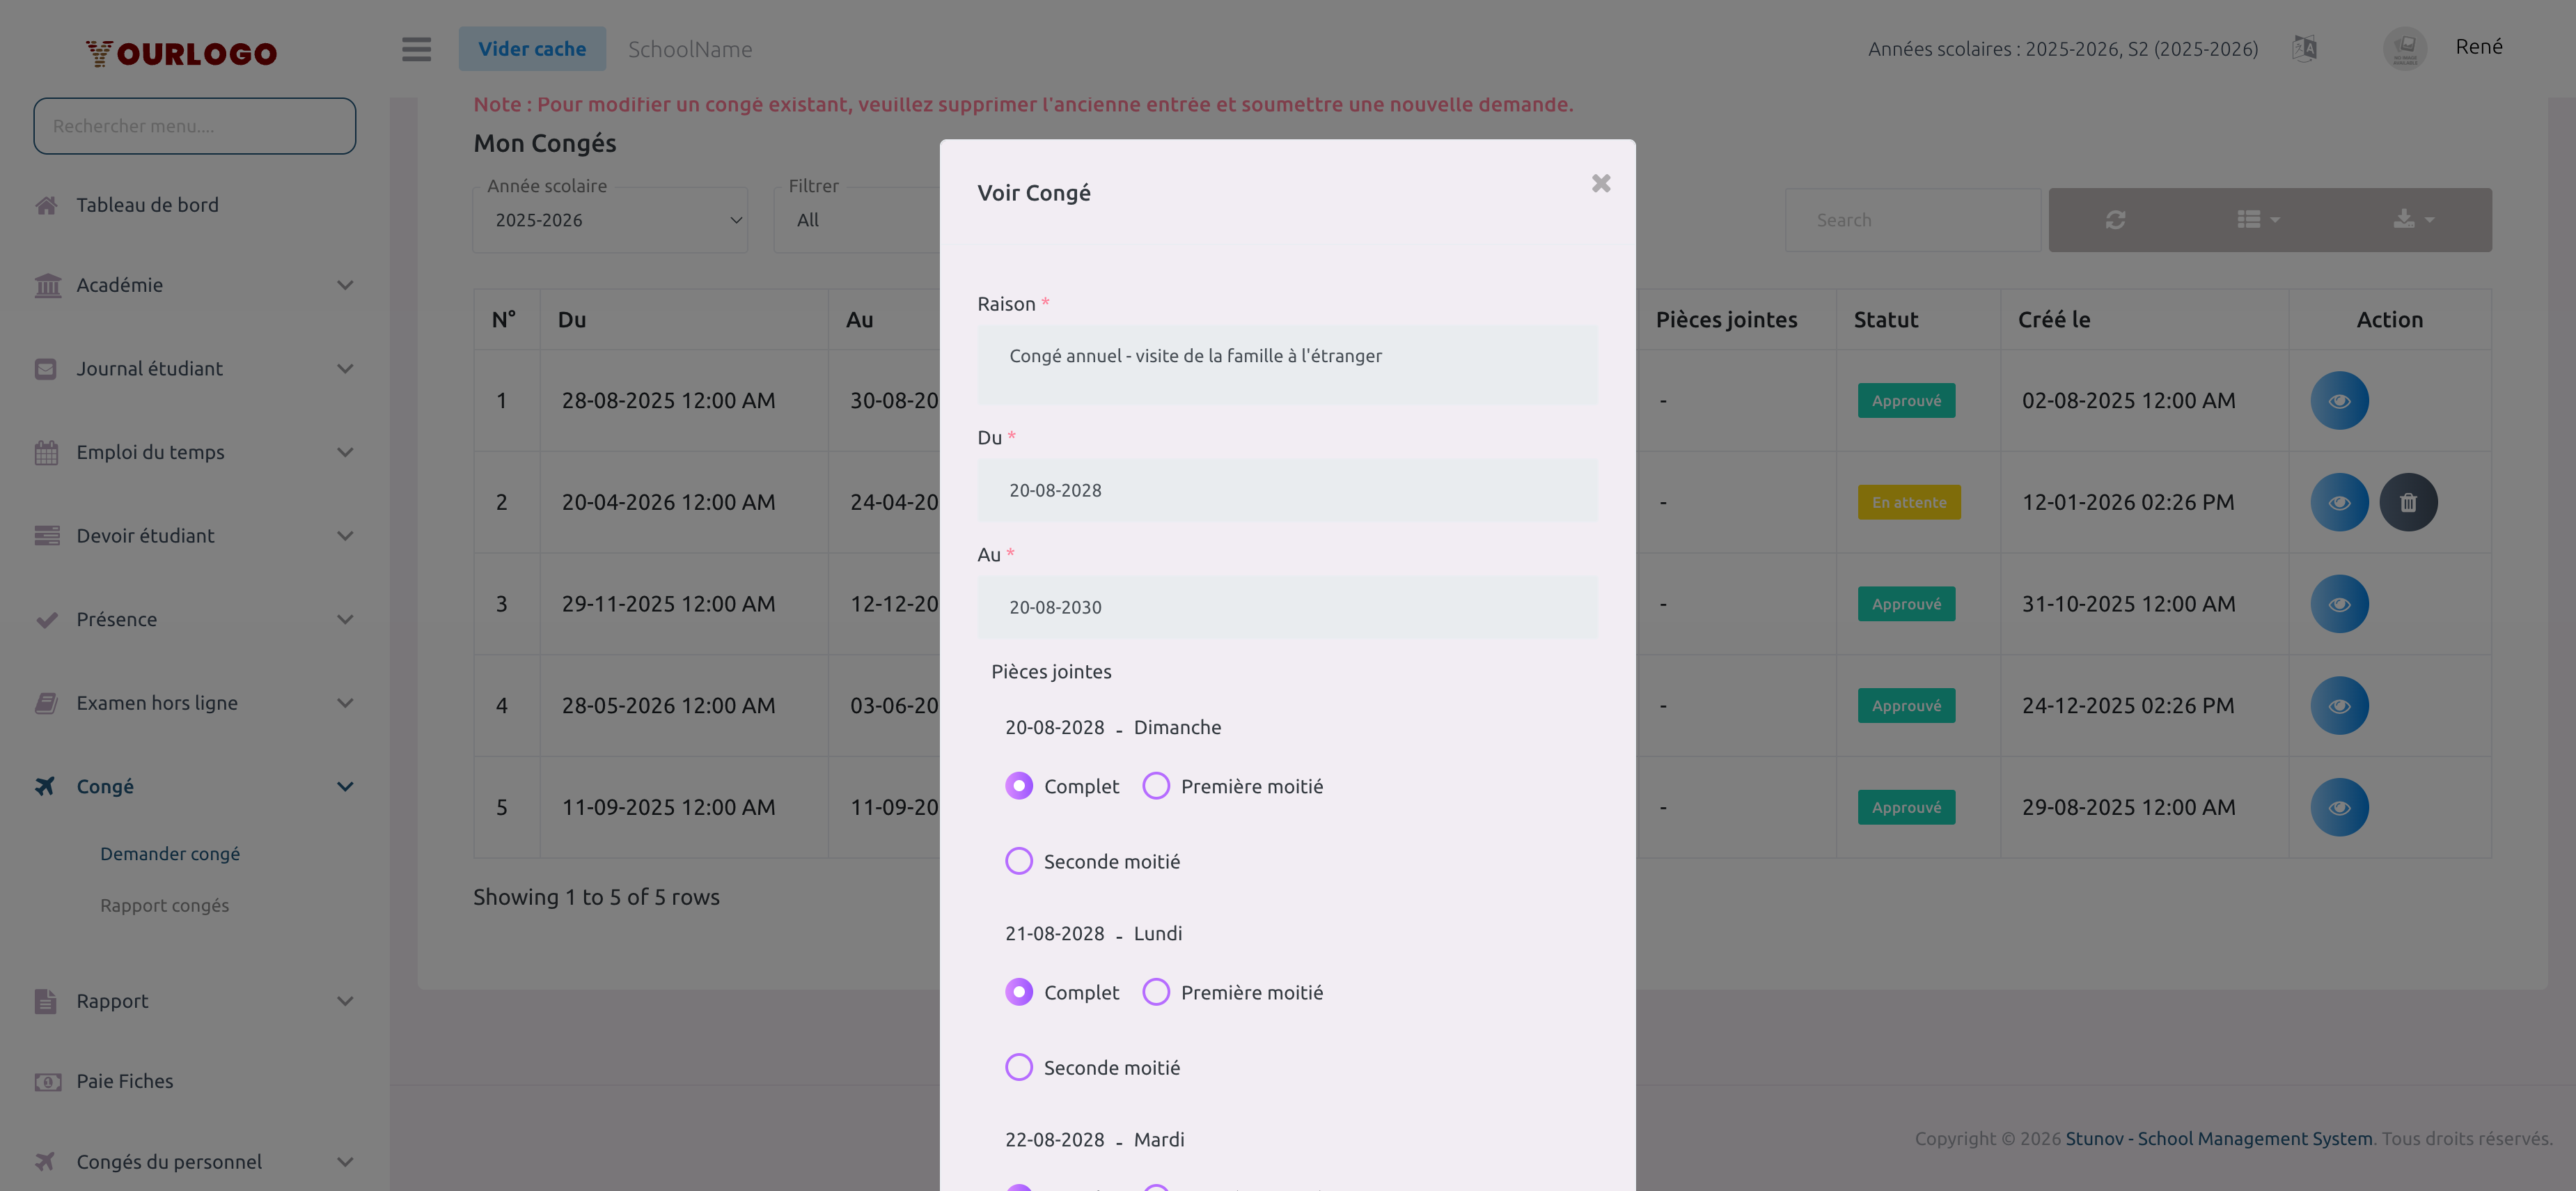Viewport: 2576px width, 1191px height.
Task: Click the Rechercher menu search field
Action: [x=194, y=126]
